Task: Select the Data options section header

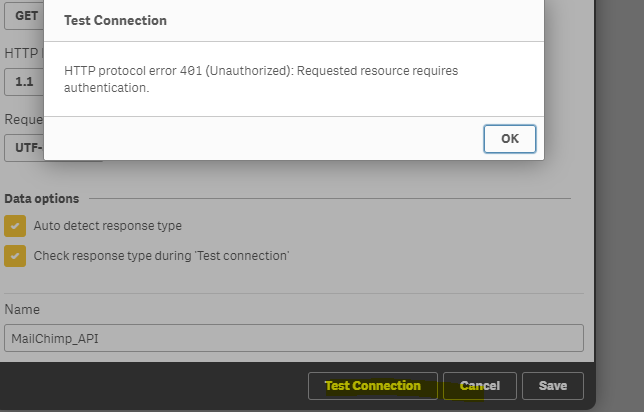Action: [x=42, y=199]
